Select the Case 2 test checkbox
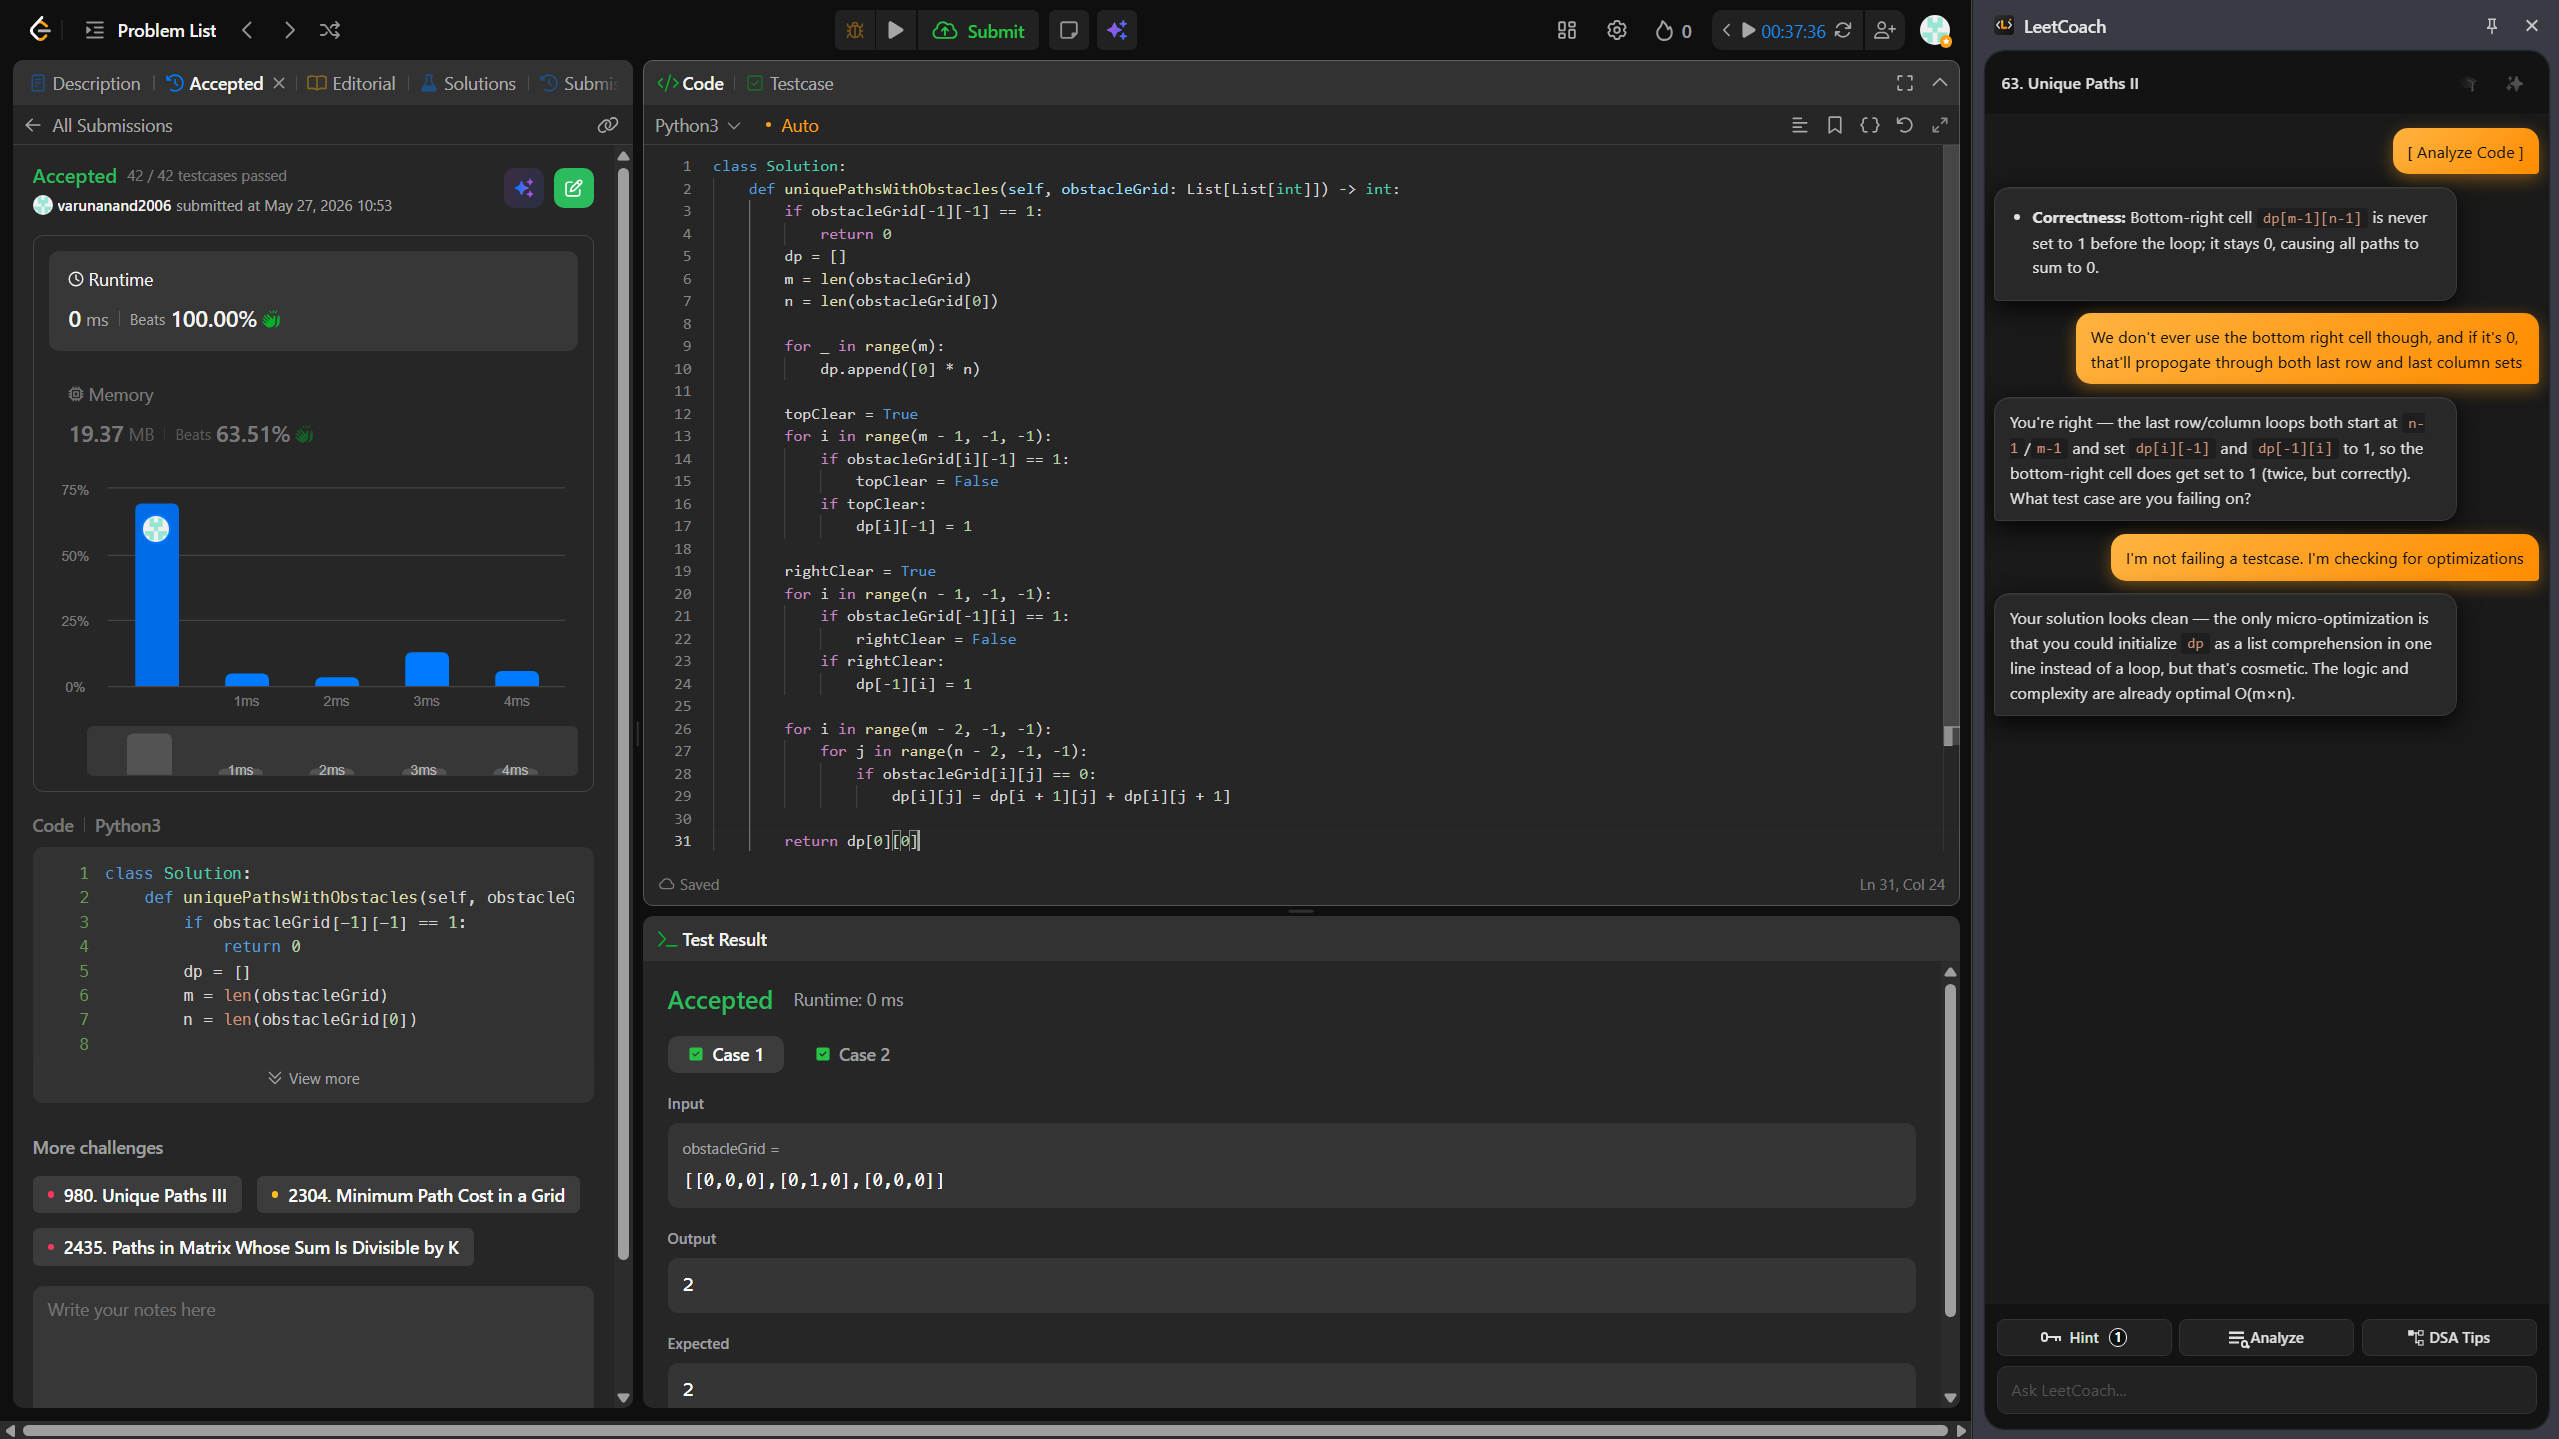Viewport: 2559px width, 1439px height. pos(823,1054)
